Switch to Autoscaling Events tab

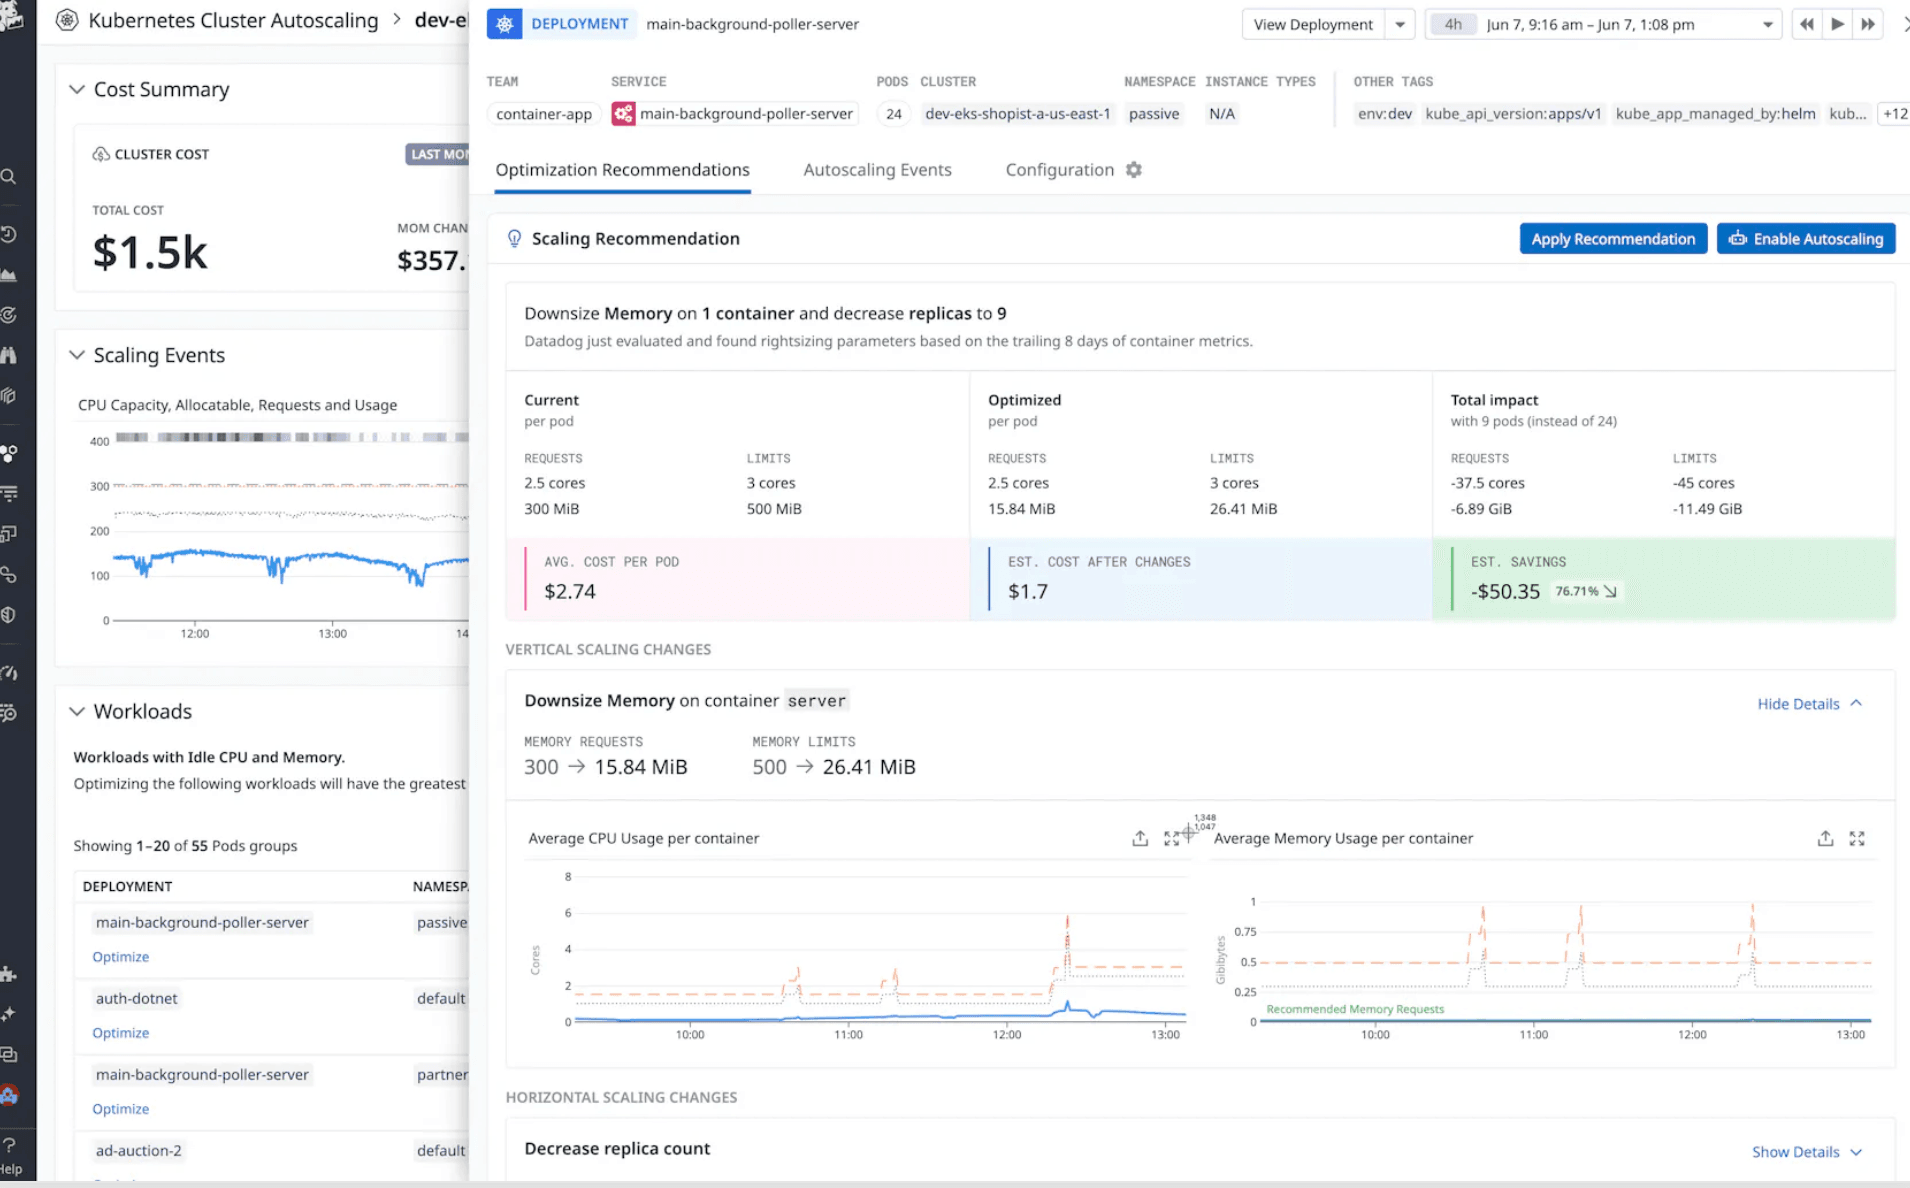tap(877, 170)
